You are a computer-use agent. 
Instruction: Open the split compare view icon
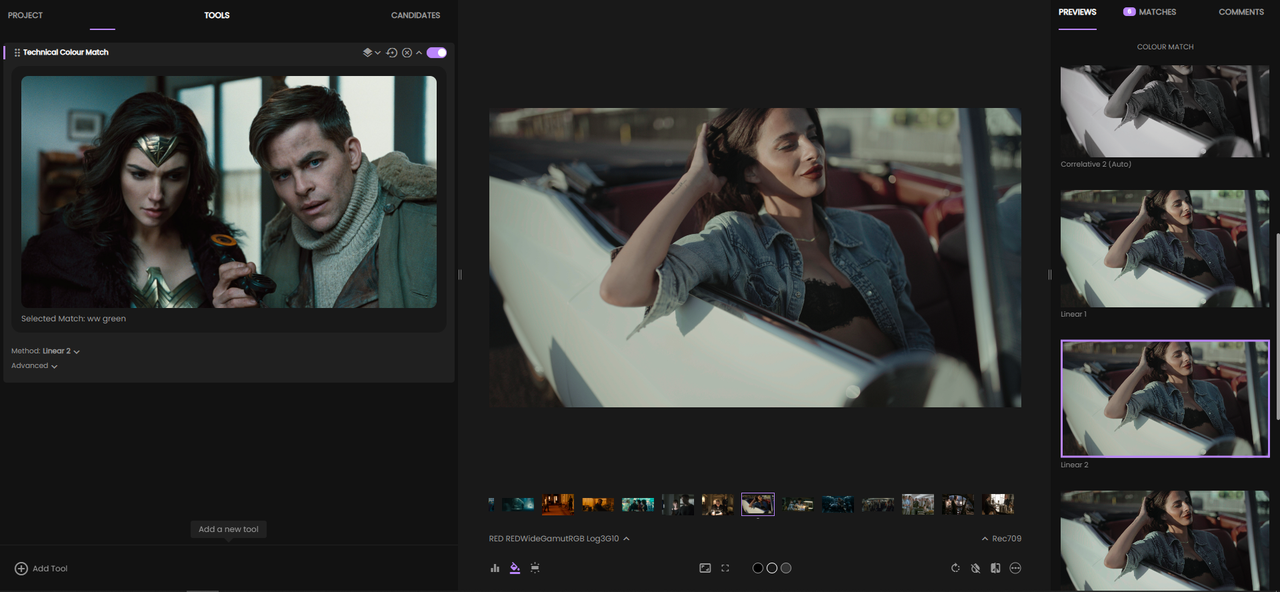tap(995, 568)
